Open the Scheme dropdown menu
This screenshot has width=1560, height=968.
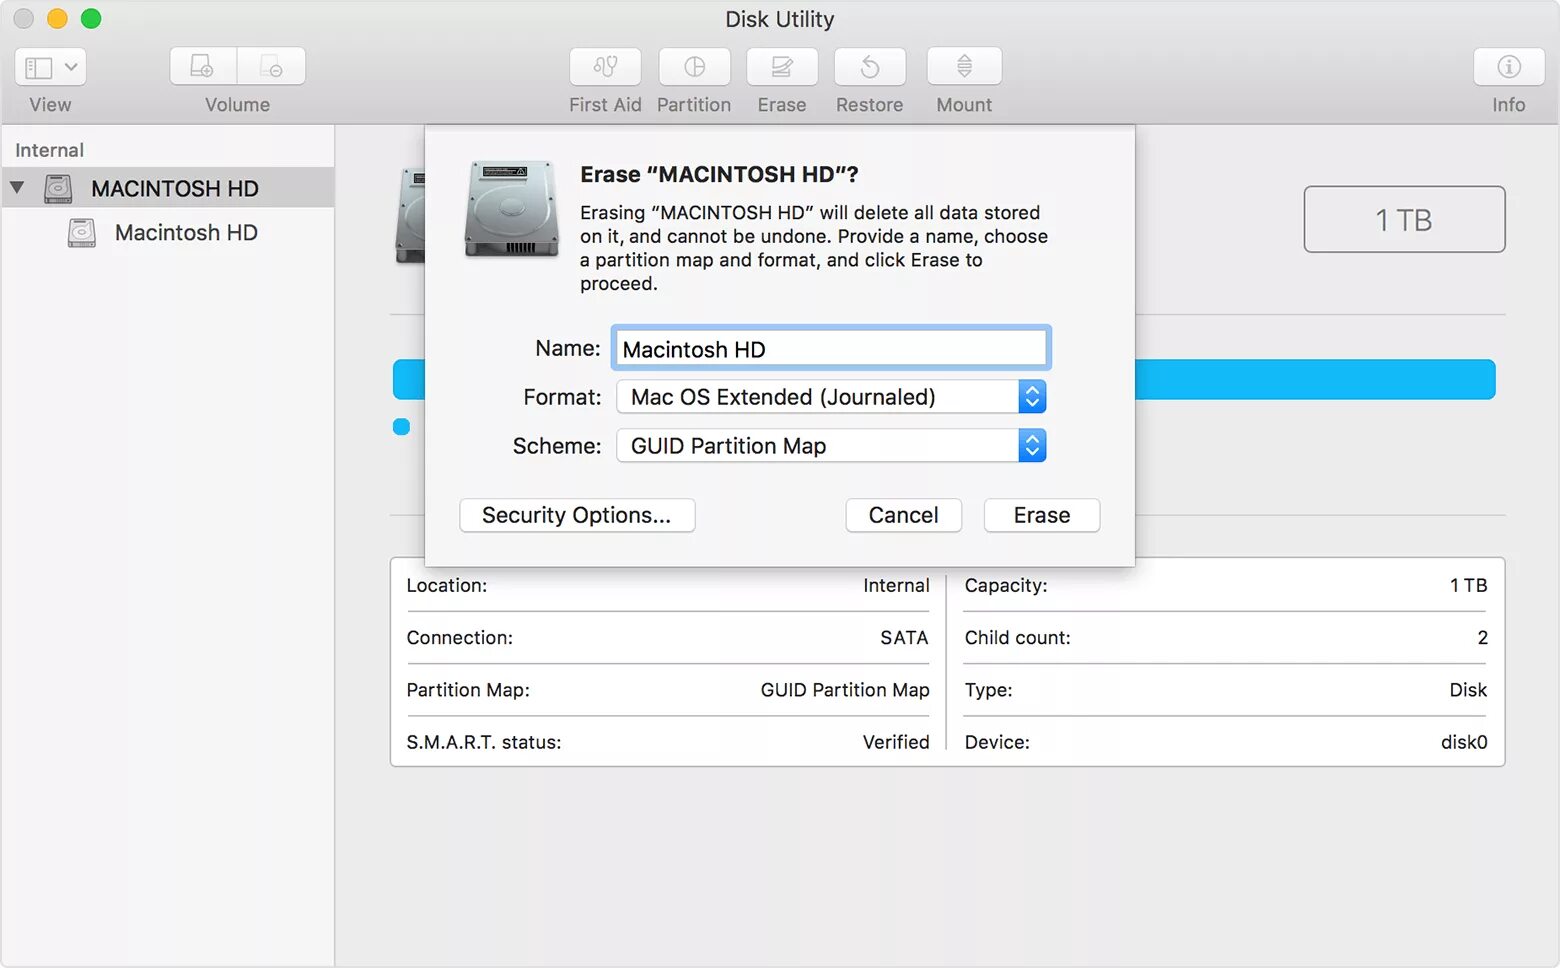pos(831,446)
